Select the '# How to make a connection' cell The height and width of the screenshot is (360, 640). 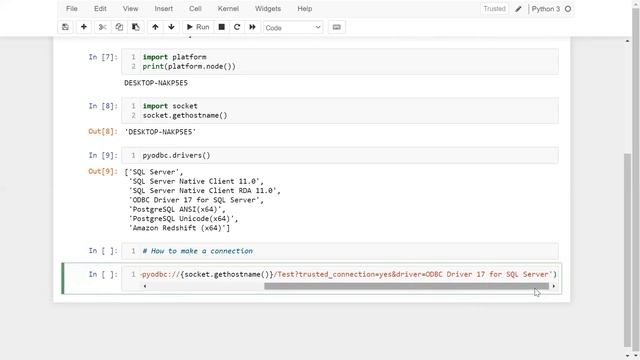340,251
